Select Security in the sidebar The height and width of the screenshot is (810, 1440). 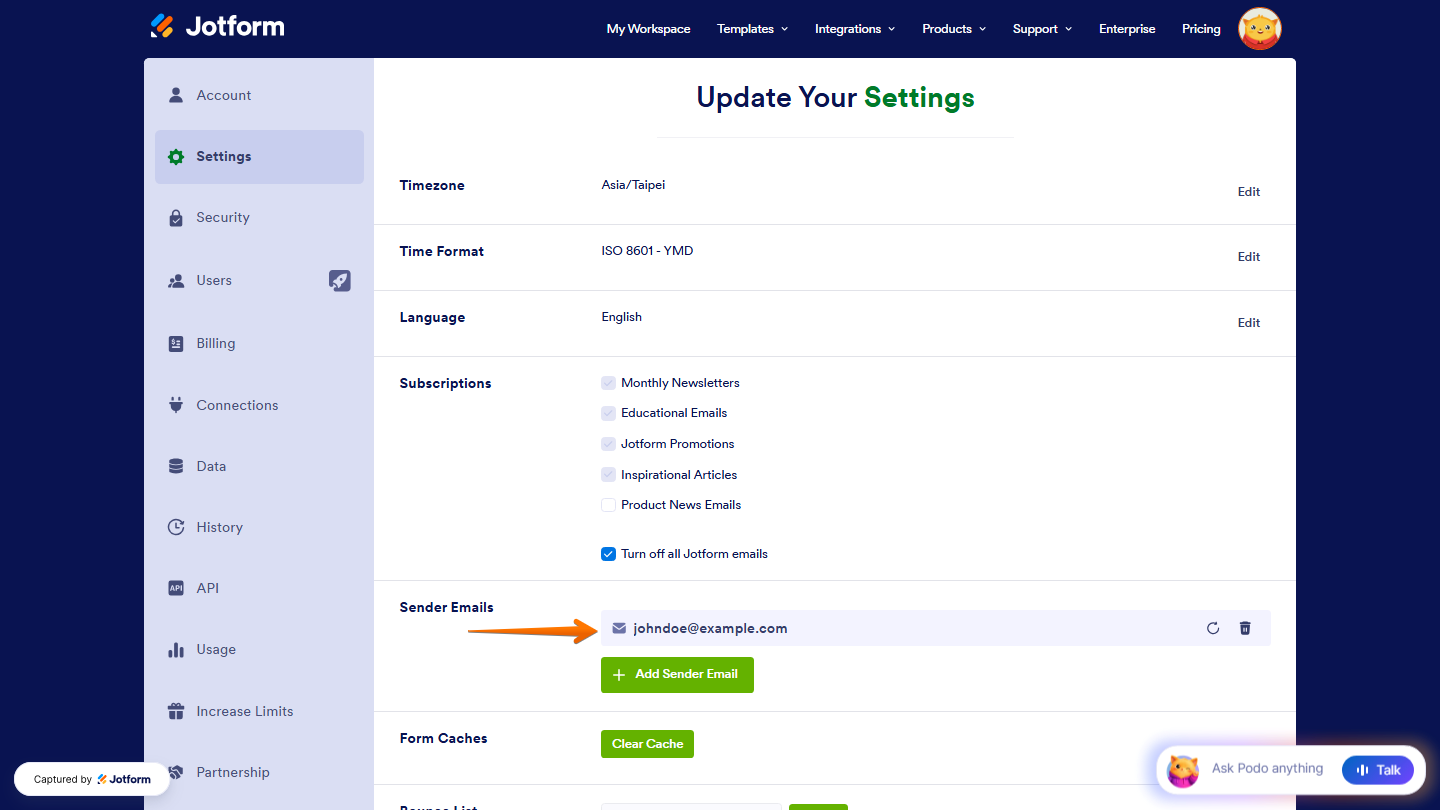[x=259, y=218]
